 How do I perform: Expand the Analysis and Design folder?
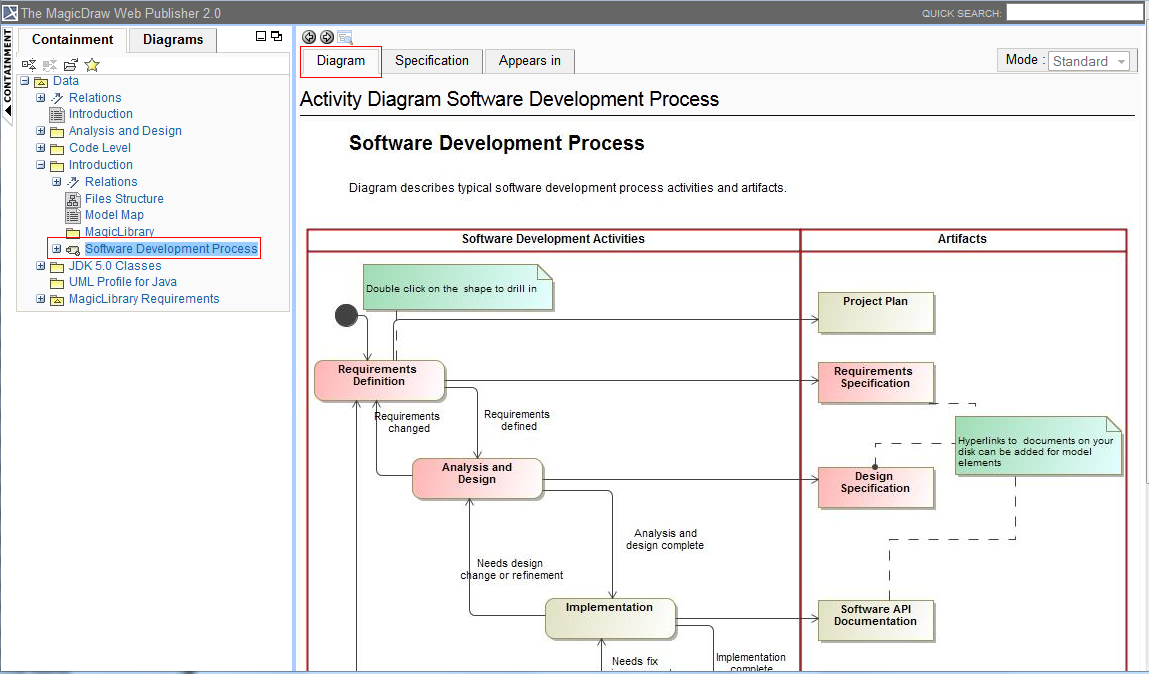pyautogui.click(x=41, y=131)
